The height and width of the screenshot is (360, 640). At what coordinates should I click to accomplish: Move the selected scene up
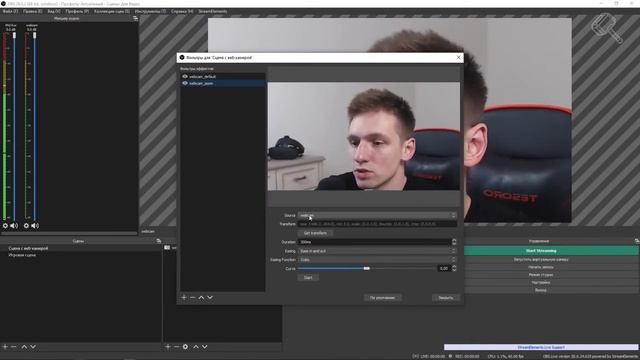tap(24, 347)
